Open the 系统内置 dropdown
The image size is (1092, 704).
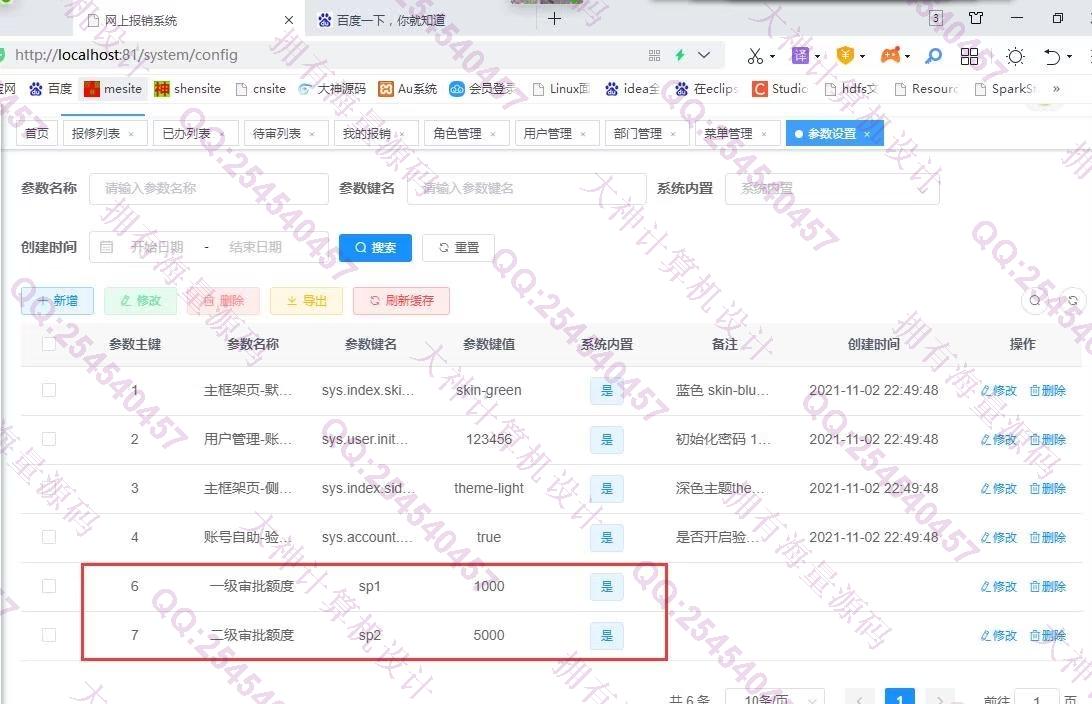click(832, 188)
